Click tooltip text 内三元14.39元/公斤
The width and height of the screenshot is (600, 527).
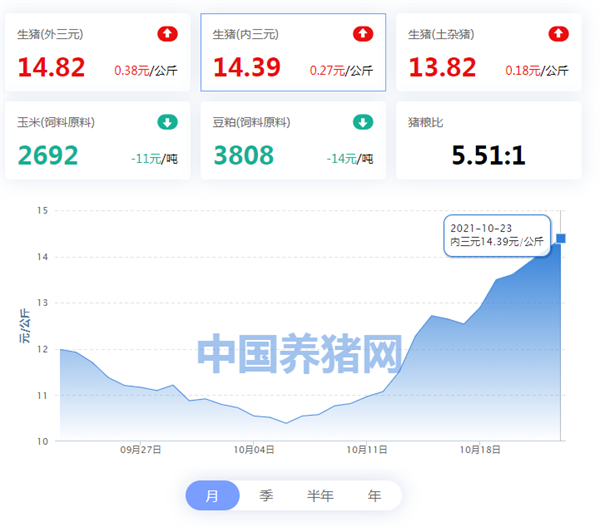pos(497,241)
